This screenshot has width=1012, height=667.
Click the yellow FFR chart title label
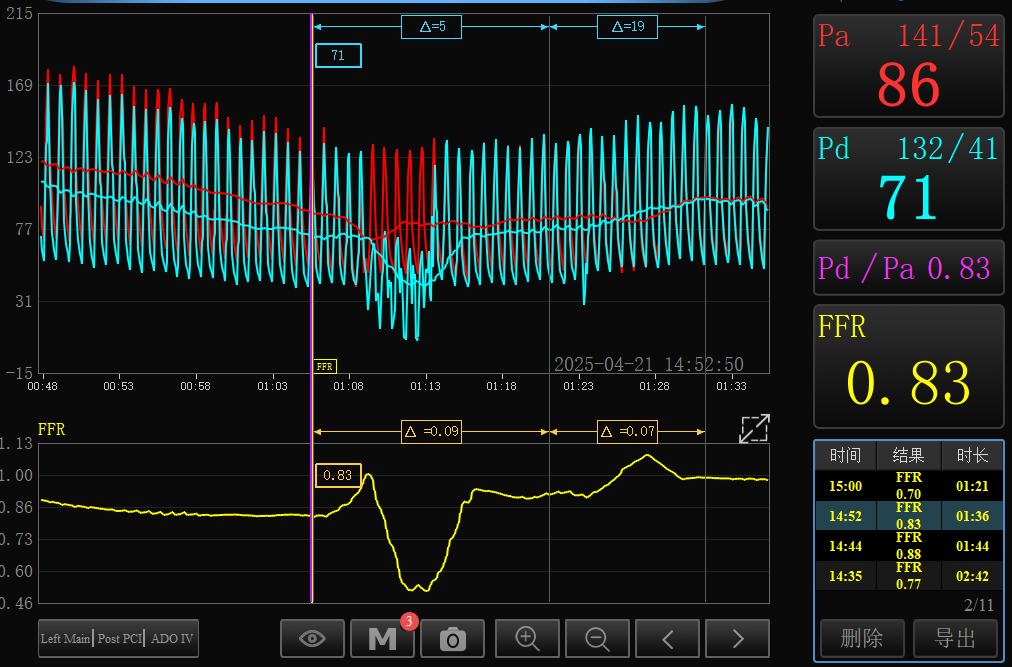tap(52, 429)
